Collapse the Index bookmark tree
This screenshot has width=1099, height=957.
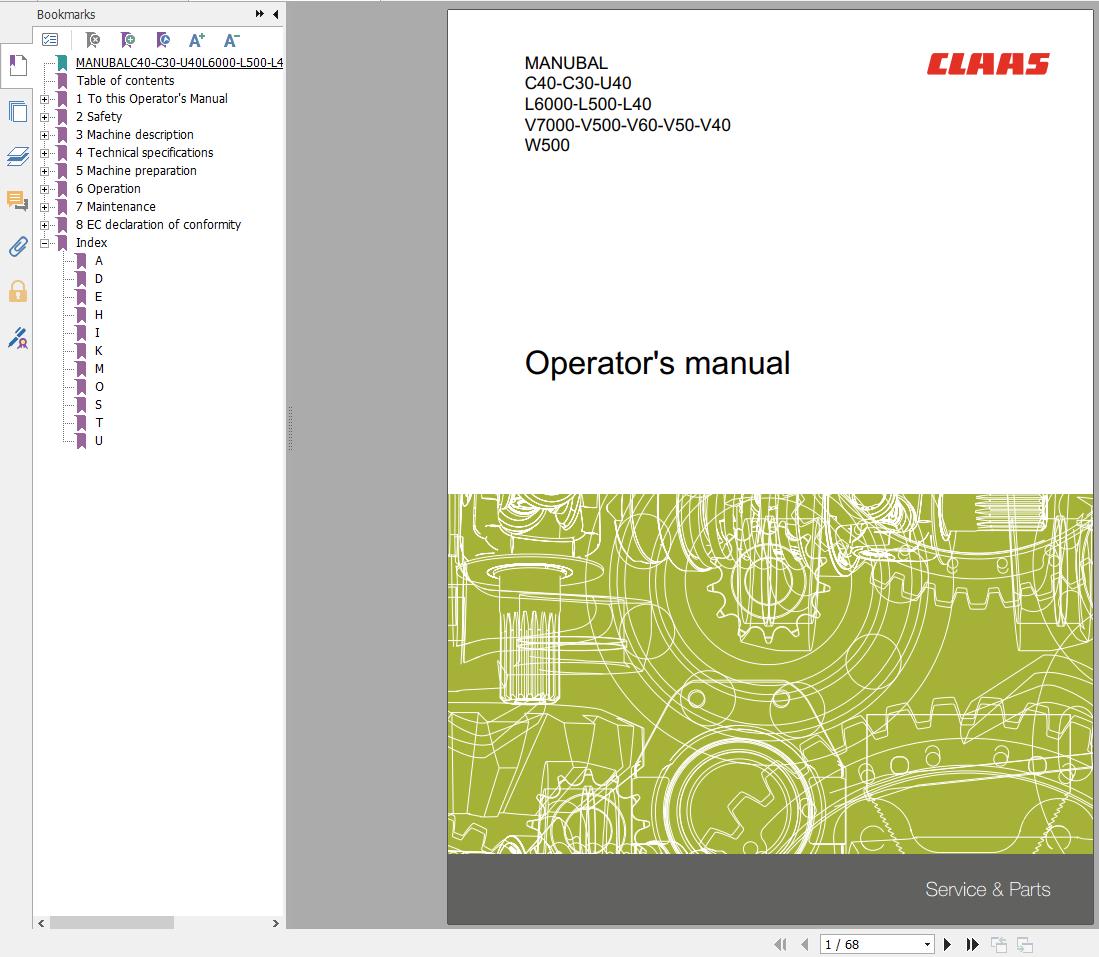point(44,243)
